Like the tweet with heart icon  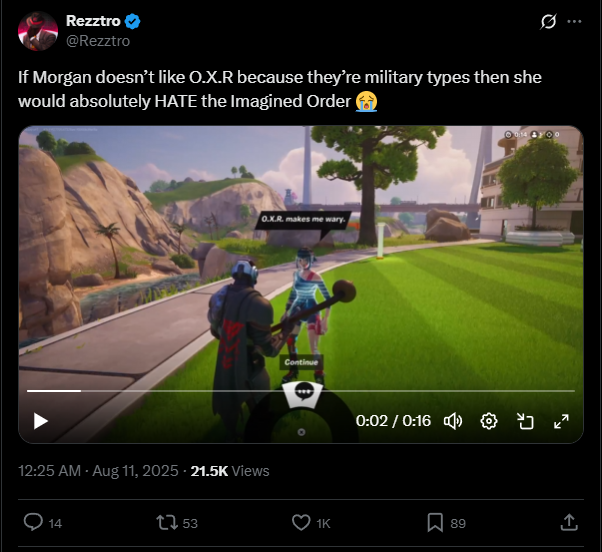pyautogui.click(x=301, y=522)
